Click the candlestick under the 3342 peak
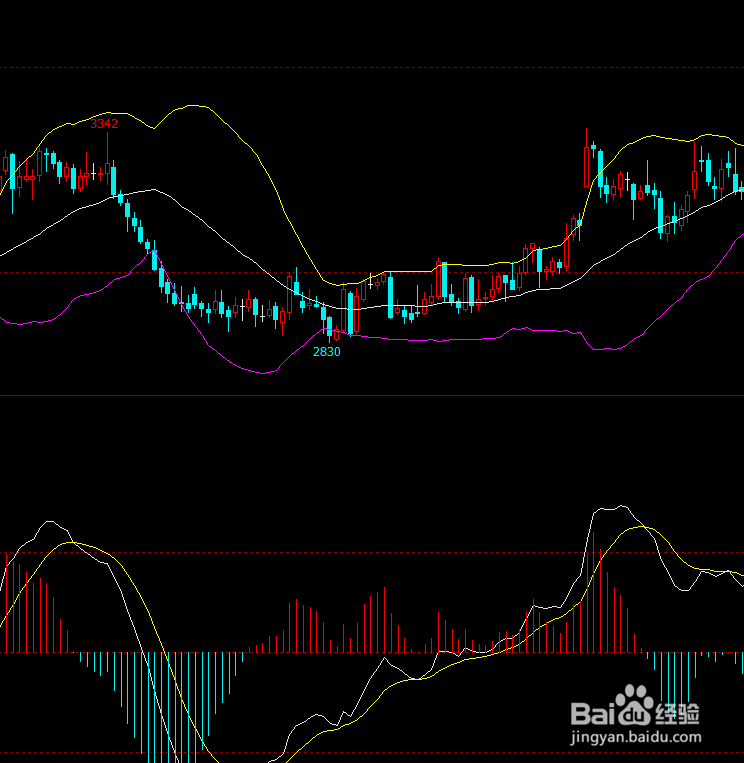This screenshot has width=744, height=763. tap(108, 158)
